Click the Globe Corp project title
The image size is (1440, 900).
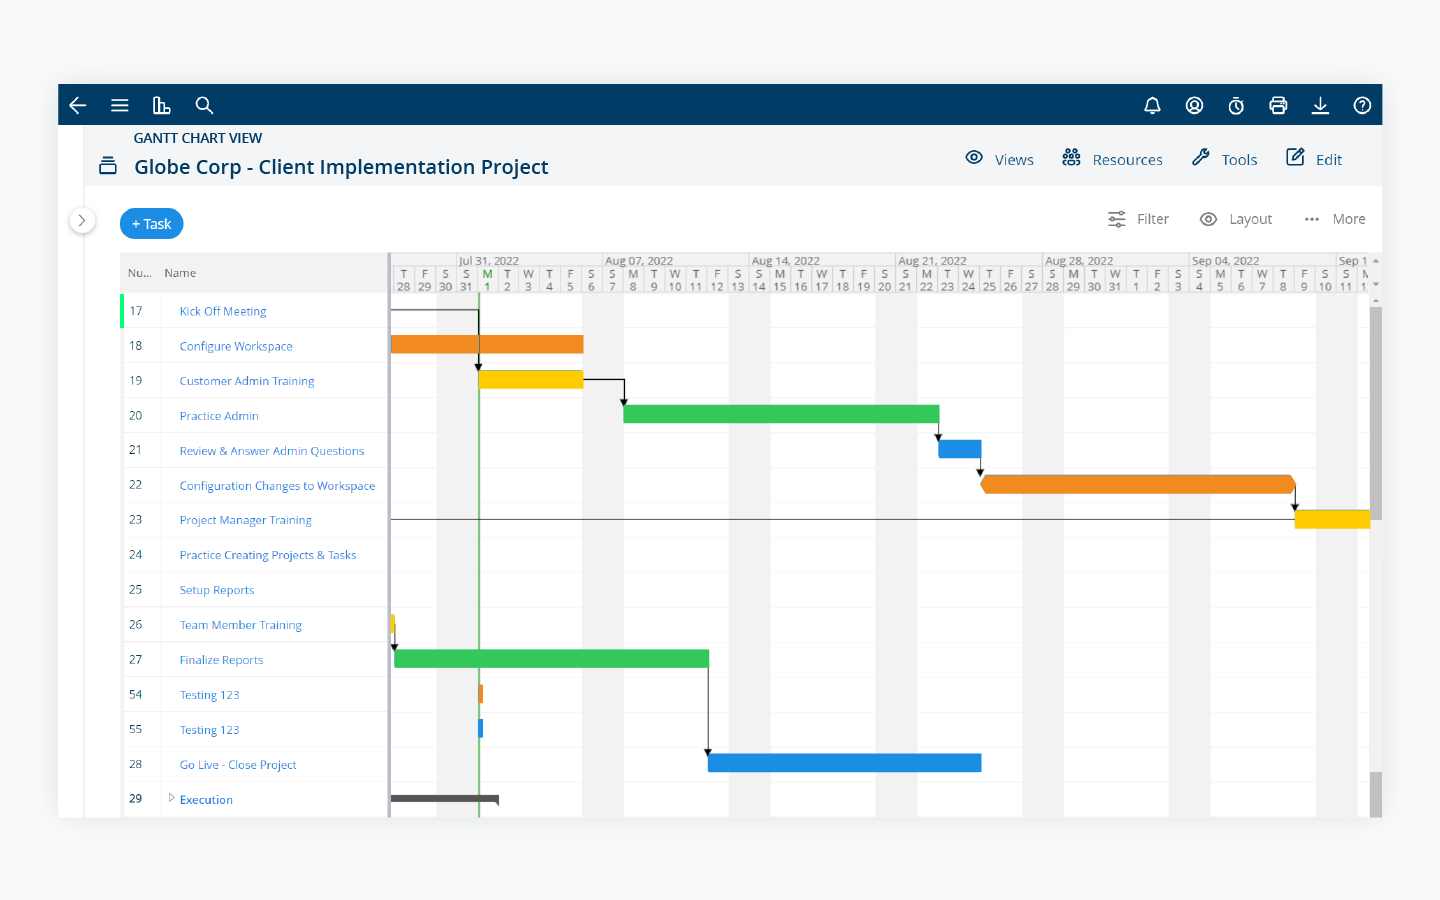tap(341, 167)
